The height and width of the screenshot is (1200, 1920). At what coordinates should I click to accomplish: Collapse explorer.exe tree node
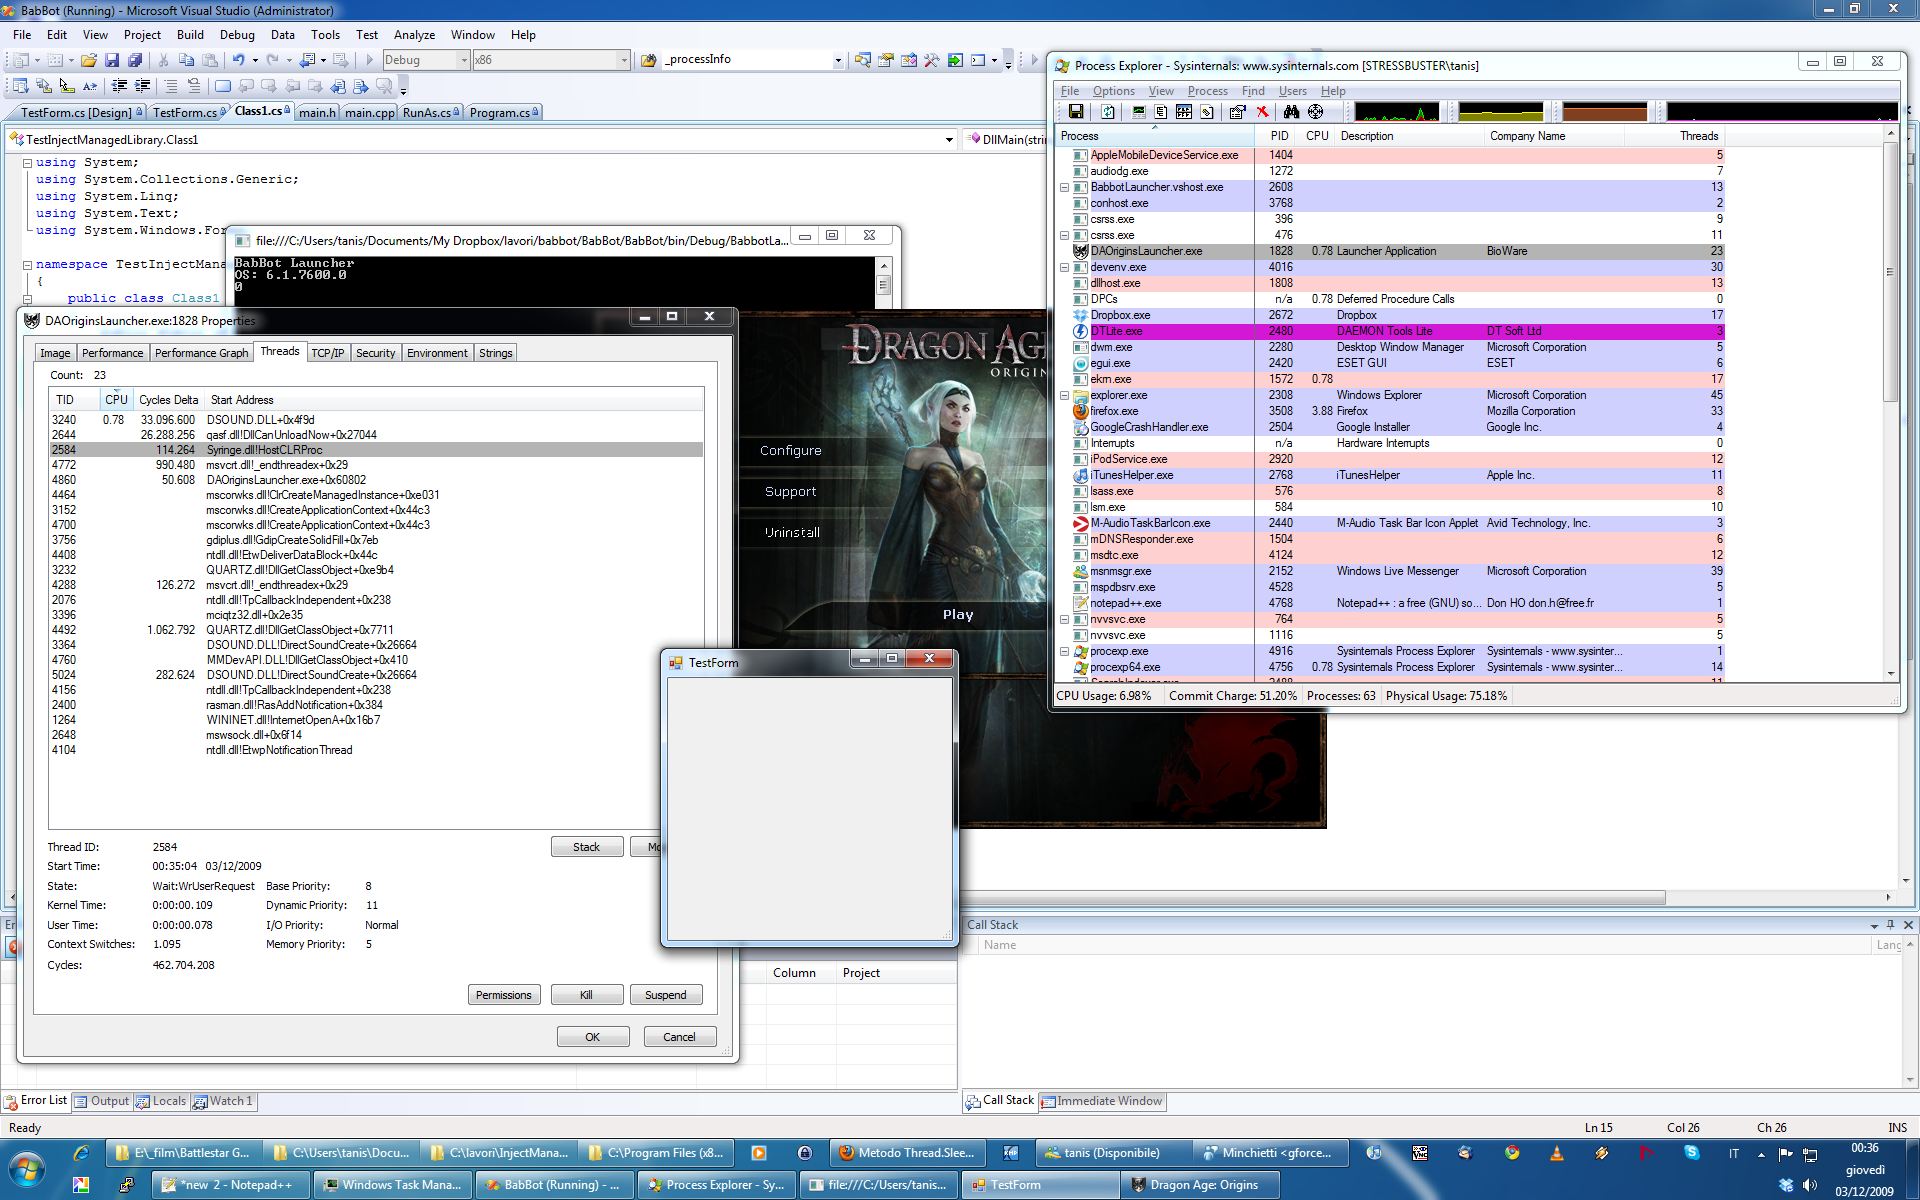tap(1064, 395)
